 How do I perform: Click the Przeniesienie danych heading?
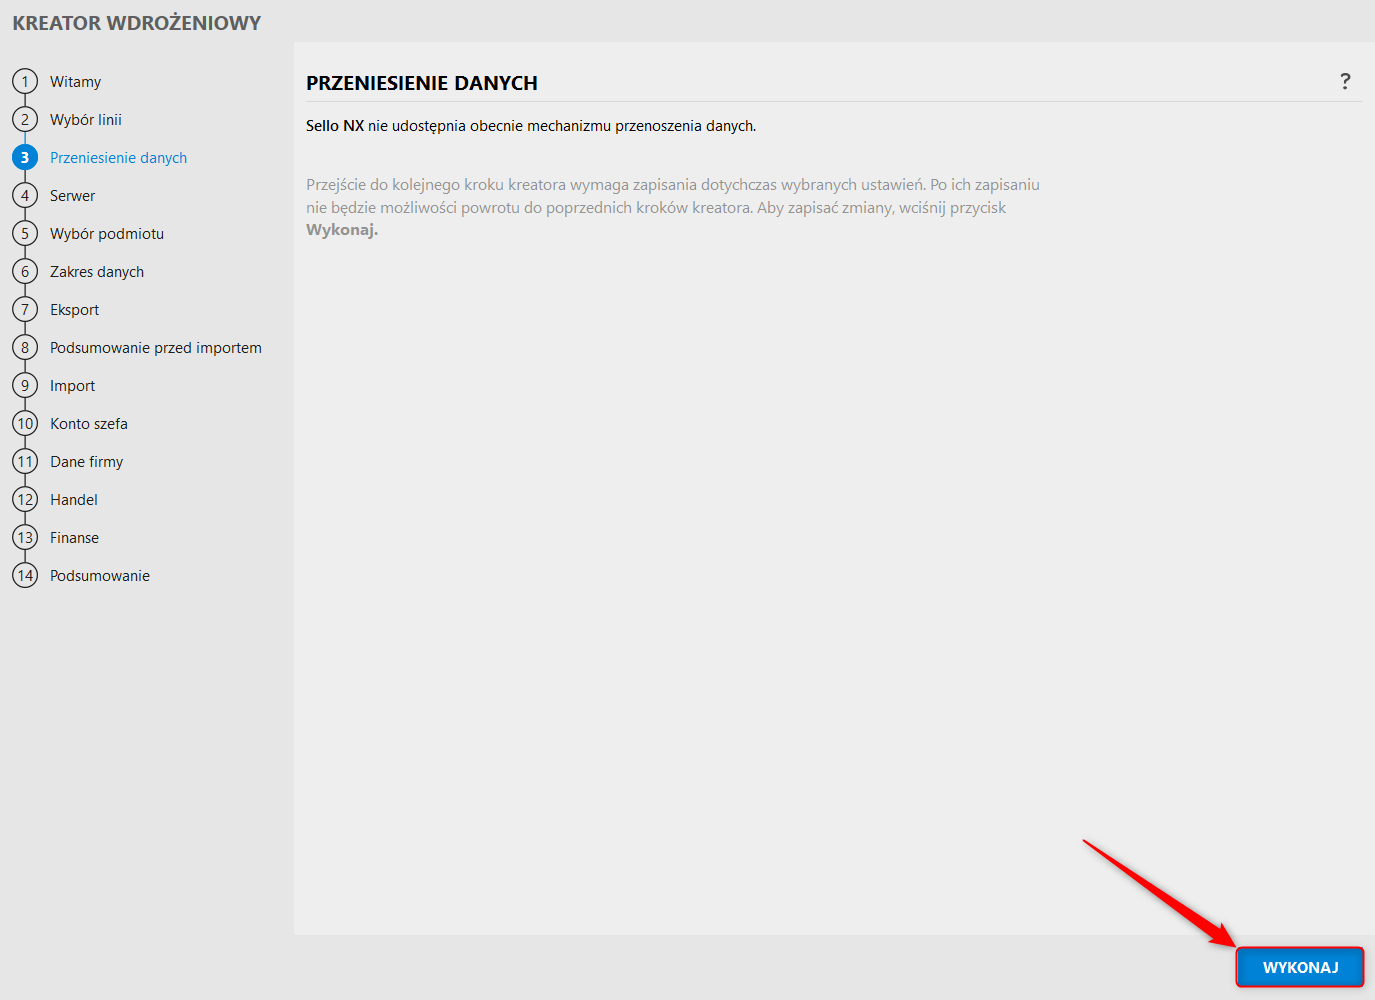tap(422, 83)
